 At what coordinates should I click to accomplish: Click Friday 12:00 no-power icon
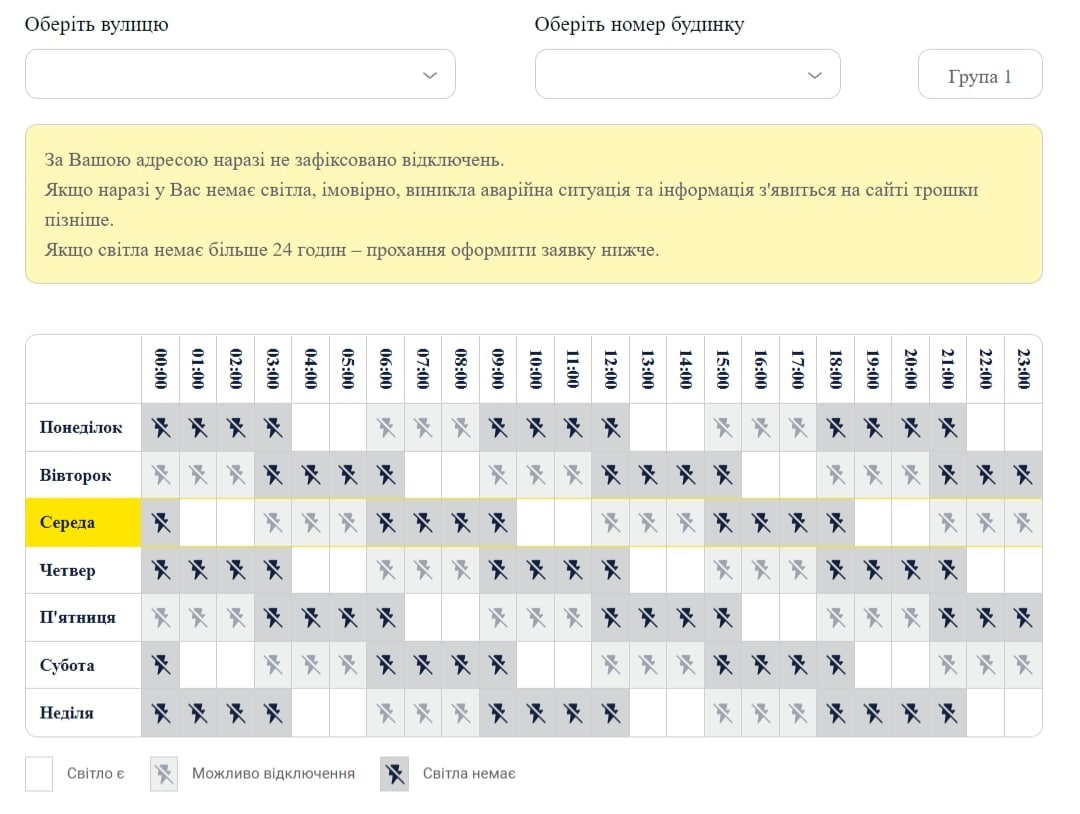[611, 618]
